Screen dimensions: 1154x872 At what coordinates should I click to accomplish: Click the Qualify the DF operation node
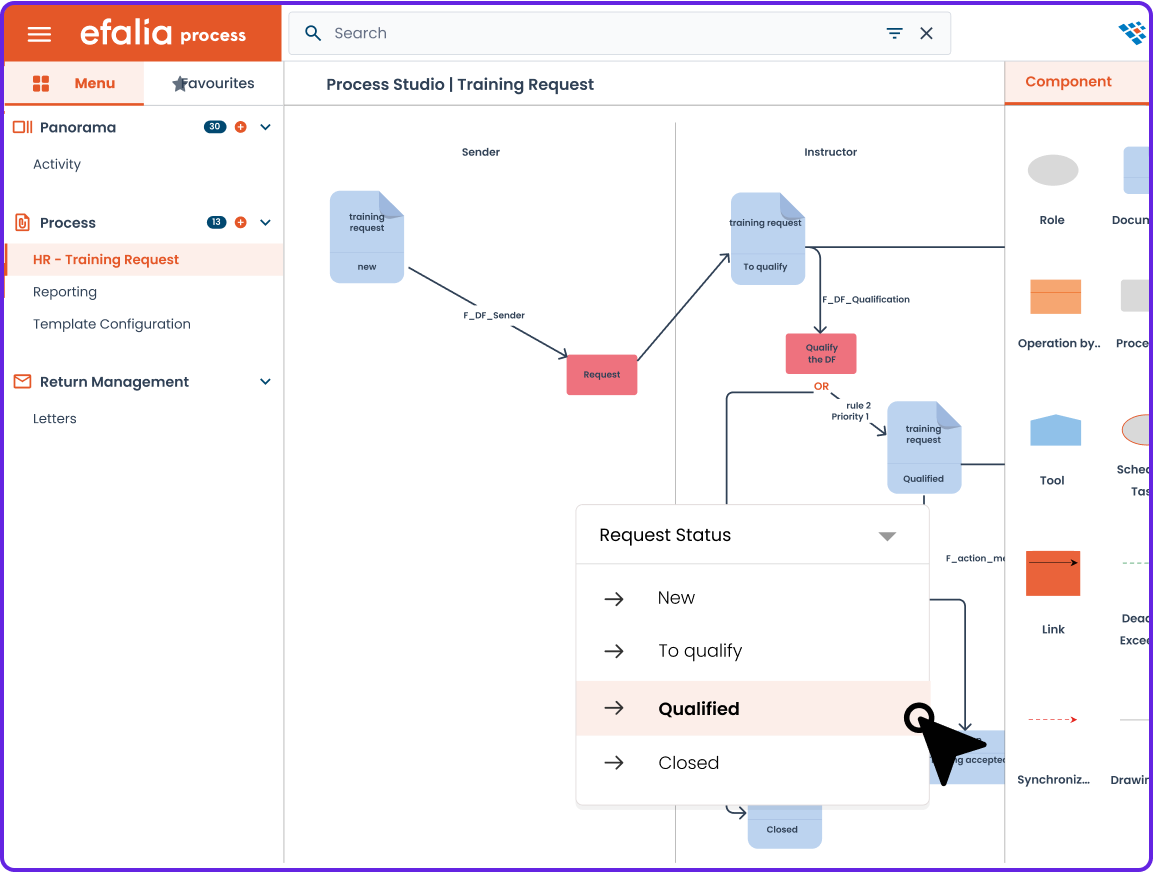click(x=821, y=353)
